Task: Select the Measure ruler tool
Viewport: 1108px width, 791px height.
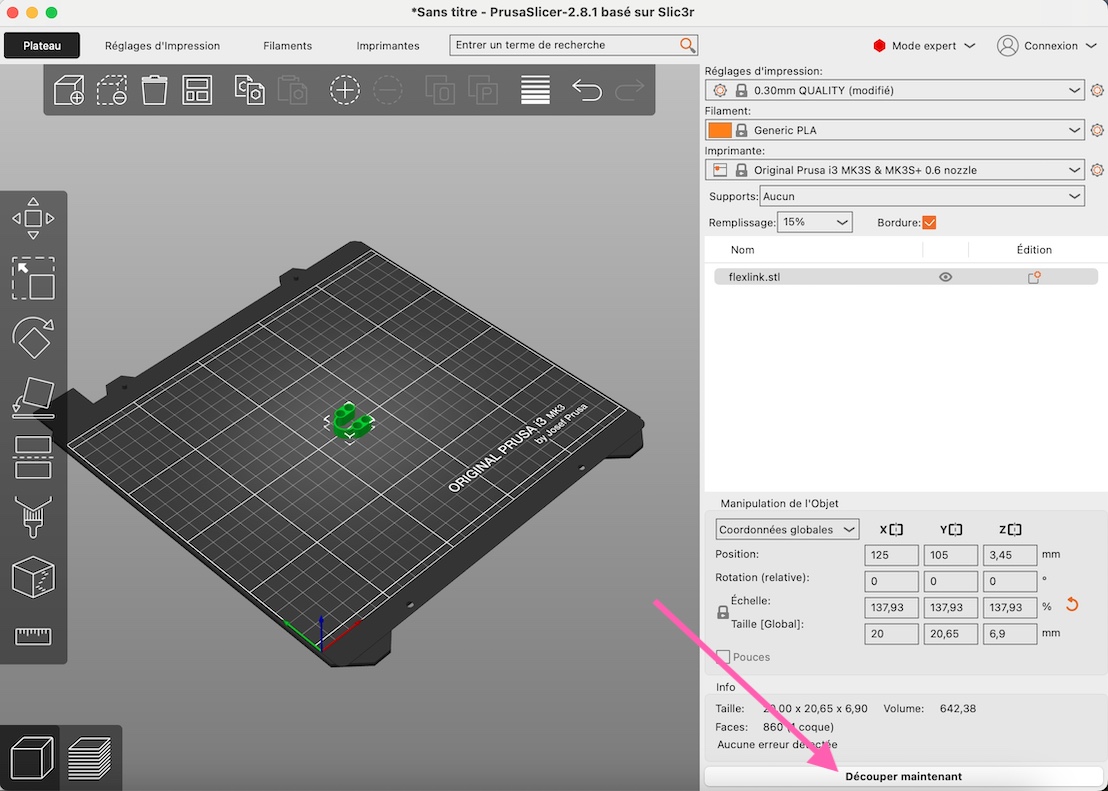Action: coord(33,636)
